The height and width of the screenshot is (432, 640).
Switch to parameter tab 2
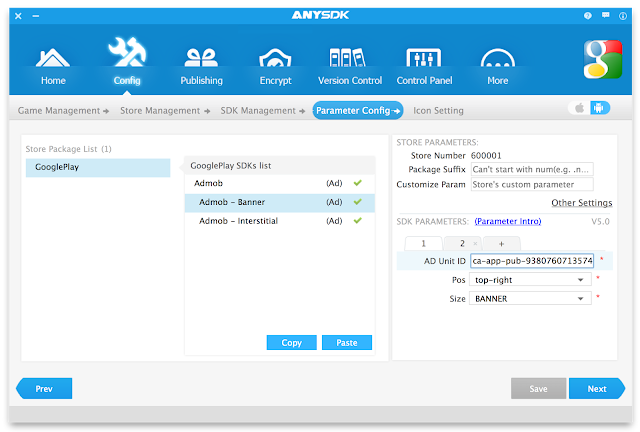coord(462,244)
